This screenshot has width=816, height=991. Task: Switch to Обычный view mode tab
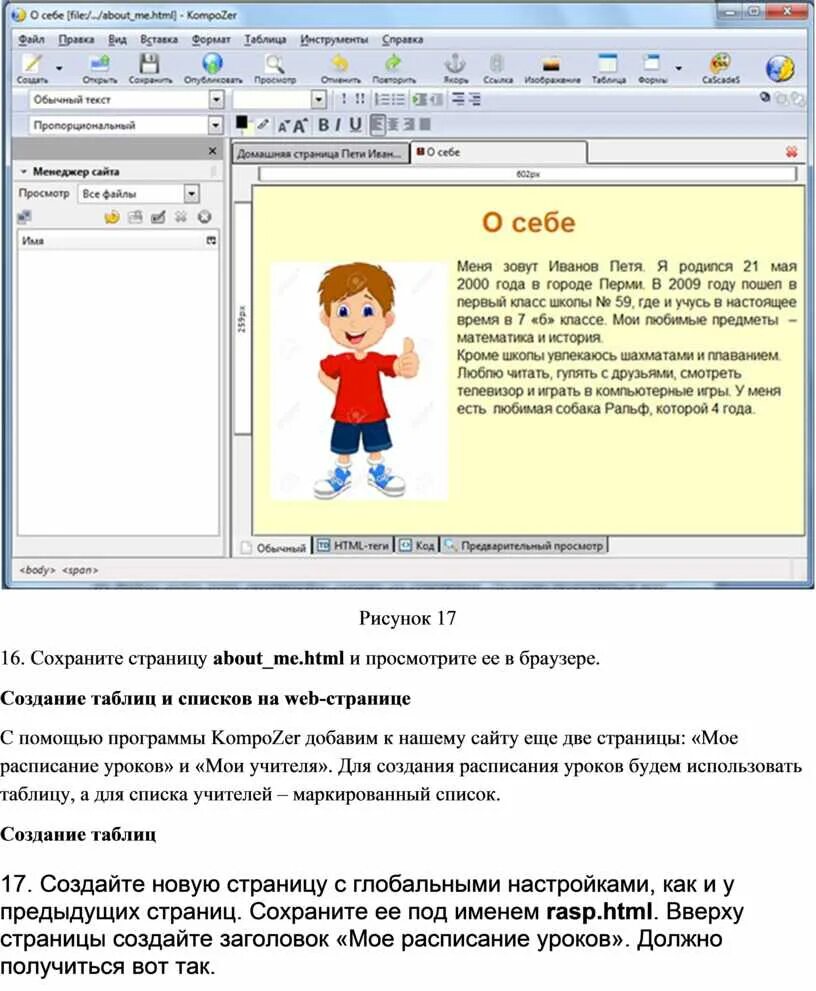click(274, 547)
